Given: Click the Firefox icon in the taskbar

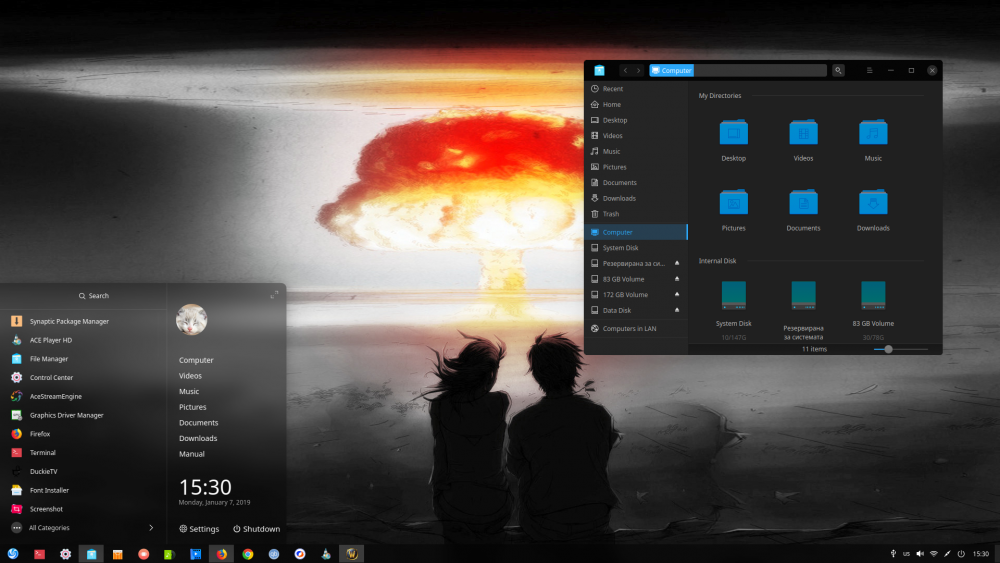Looking at the screenshot, I should [x=221, y=553].
